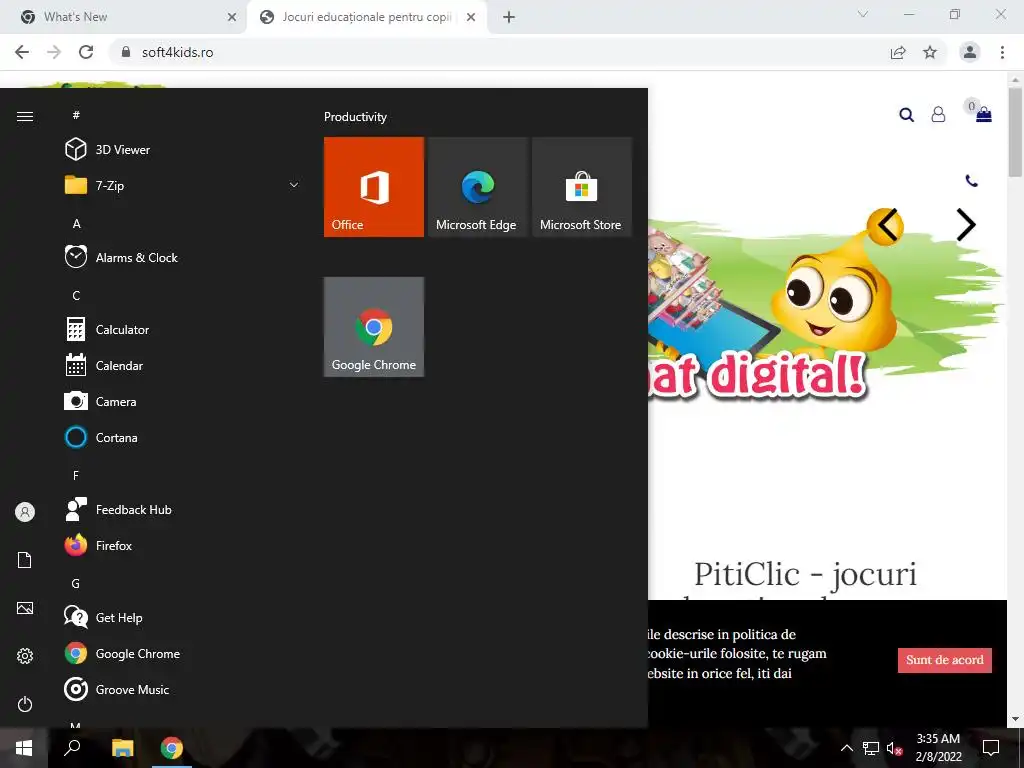
Task: Go to next banner slide arrow
Action: coord(966,225)
